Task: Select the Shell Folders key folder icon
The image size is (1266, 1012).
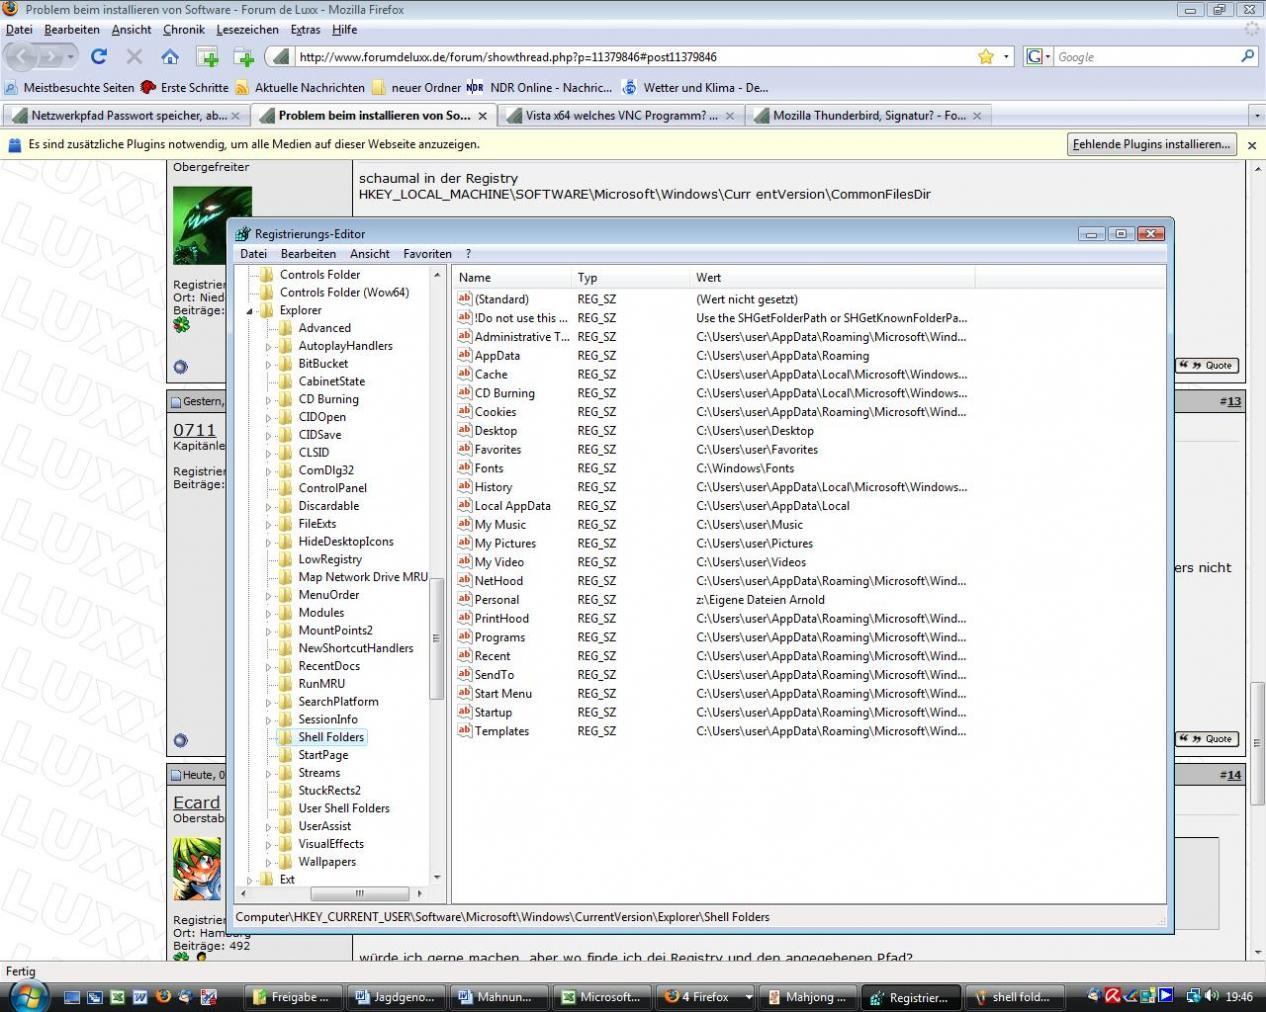Action: (x=286, y=737)
